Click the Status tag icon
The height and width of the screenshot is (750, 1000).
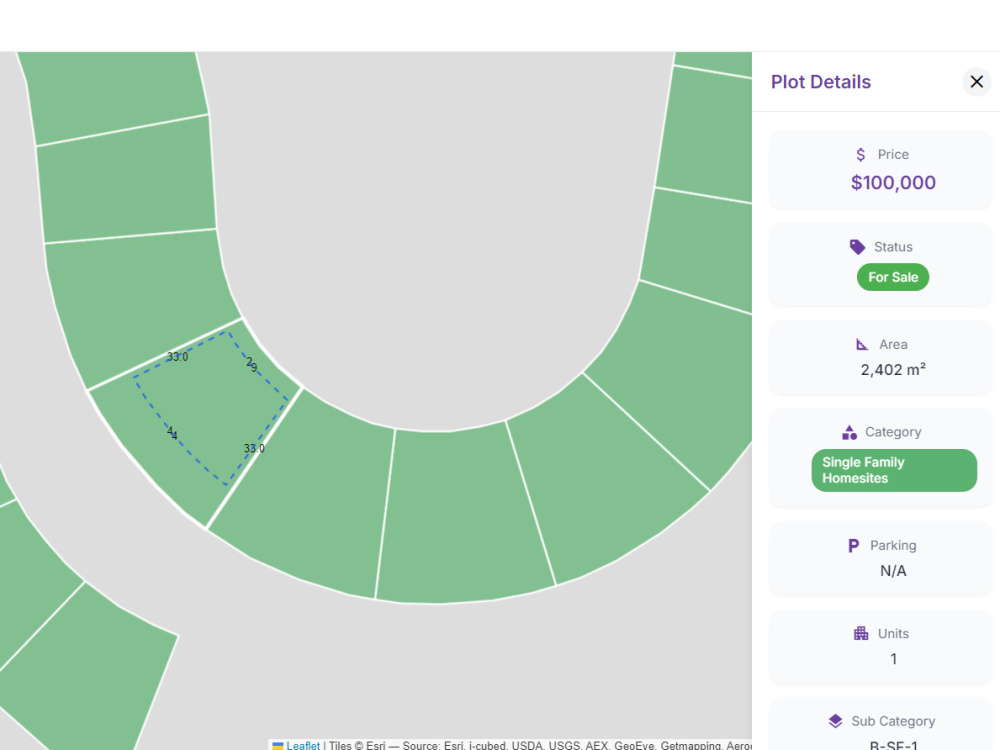point(857,247)
